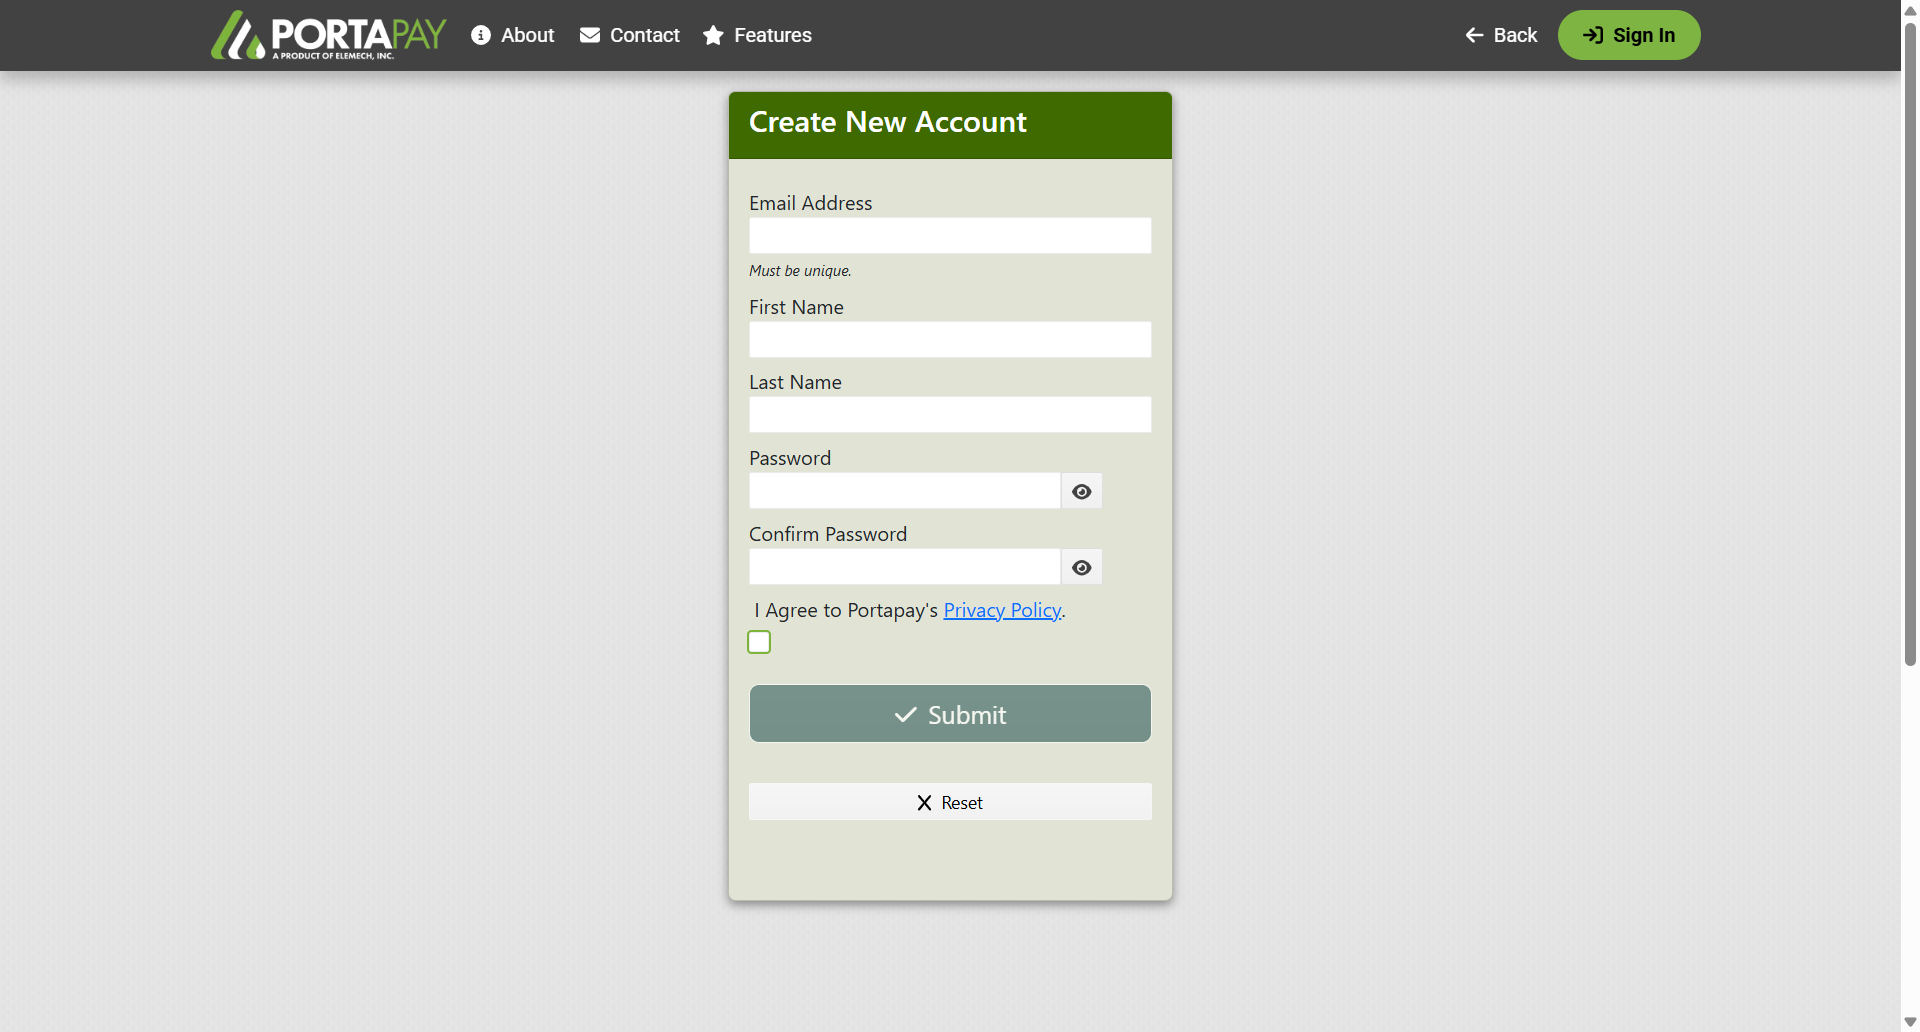Select the Last Name text box
This screenshot has height=1032, width=1920.
click(949, 415)
